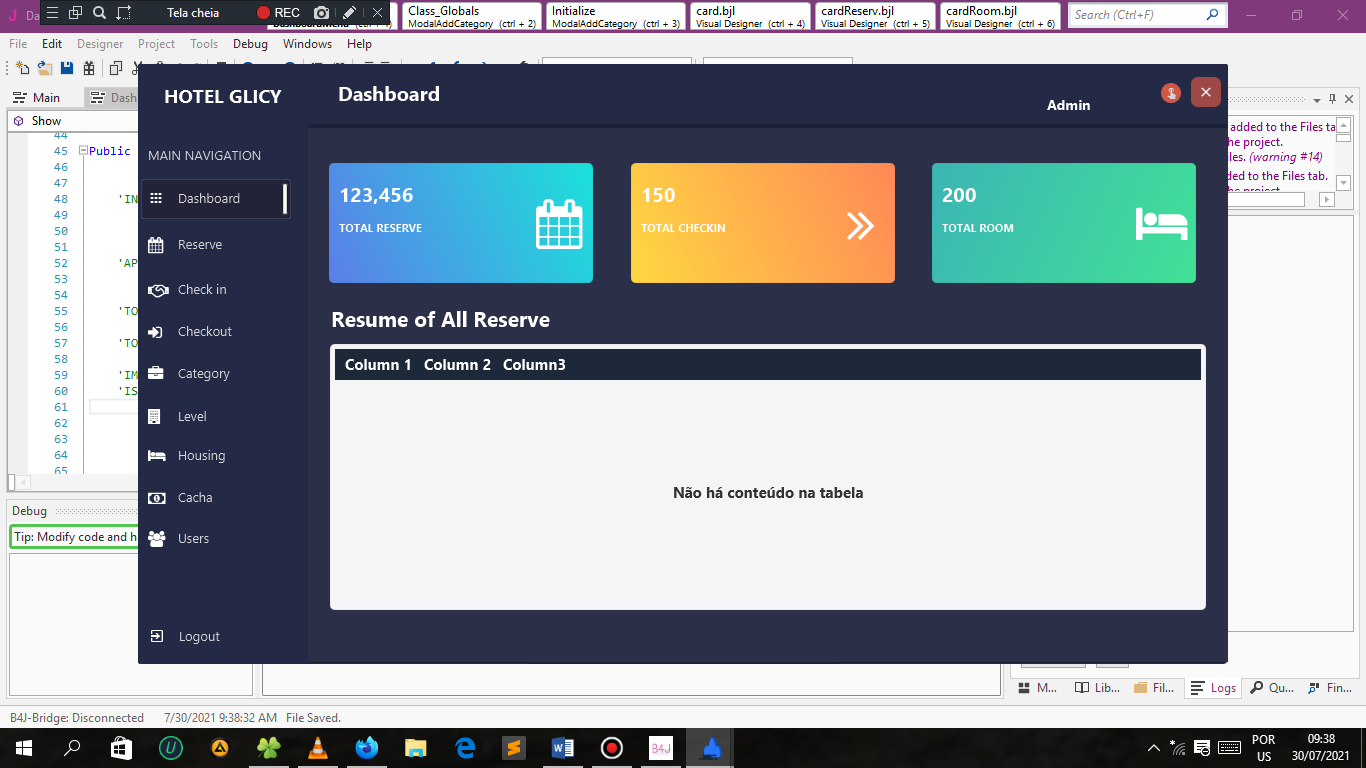Viewport: 1366px width, 768px height.
Task: Show hidden system tray icons
Action: (x=1154, y=747)
